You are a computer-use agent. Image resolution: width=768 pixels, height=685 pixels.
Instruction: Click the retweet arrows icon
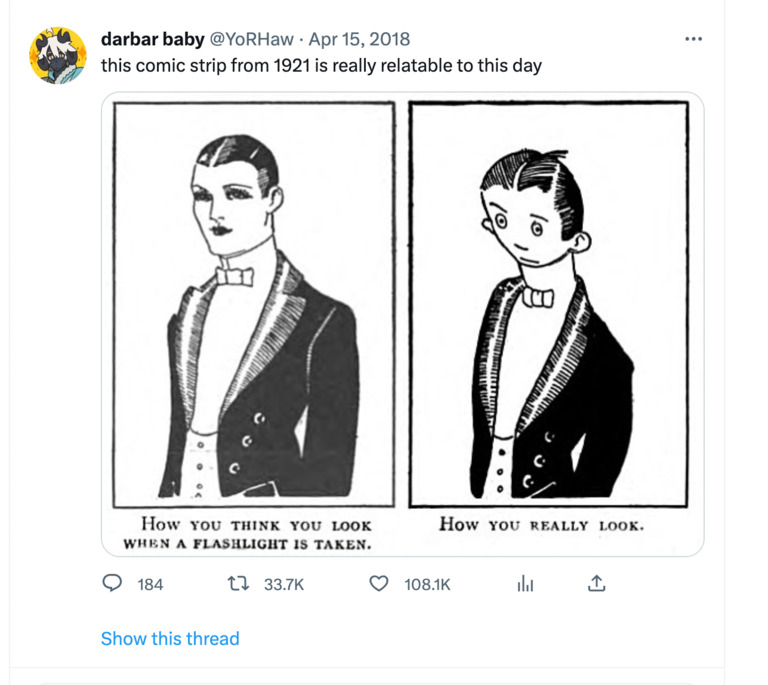239,583
